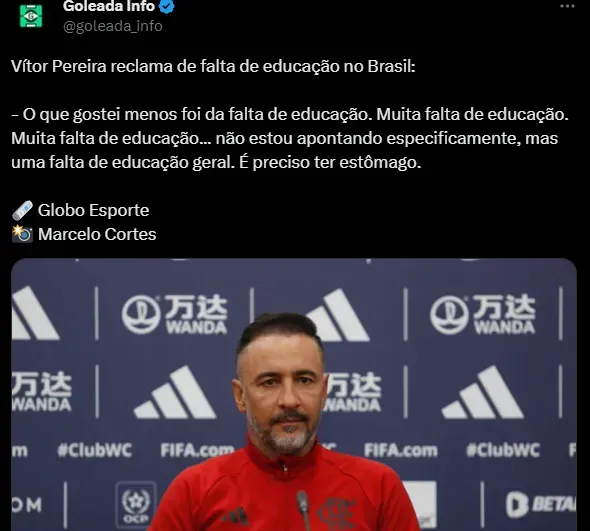Click the #ClubWC text on the left

(95, 450)
